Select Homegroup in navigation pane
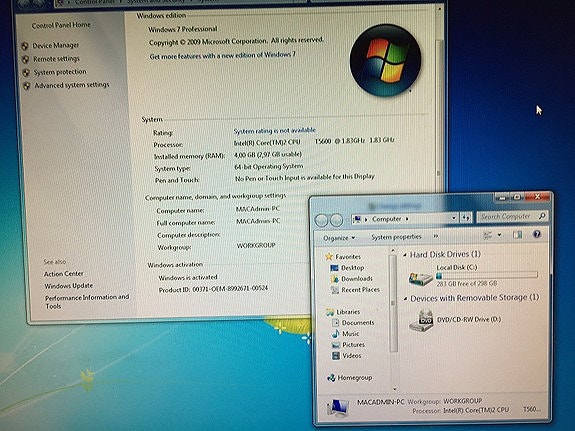The height and width of the screenshot is (431, 575). coord(355,377)
